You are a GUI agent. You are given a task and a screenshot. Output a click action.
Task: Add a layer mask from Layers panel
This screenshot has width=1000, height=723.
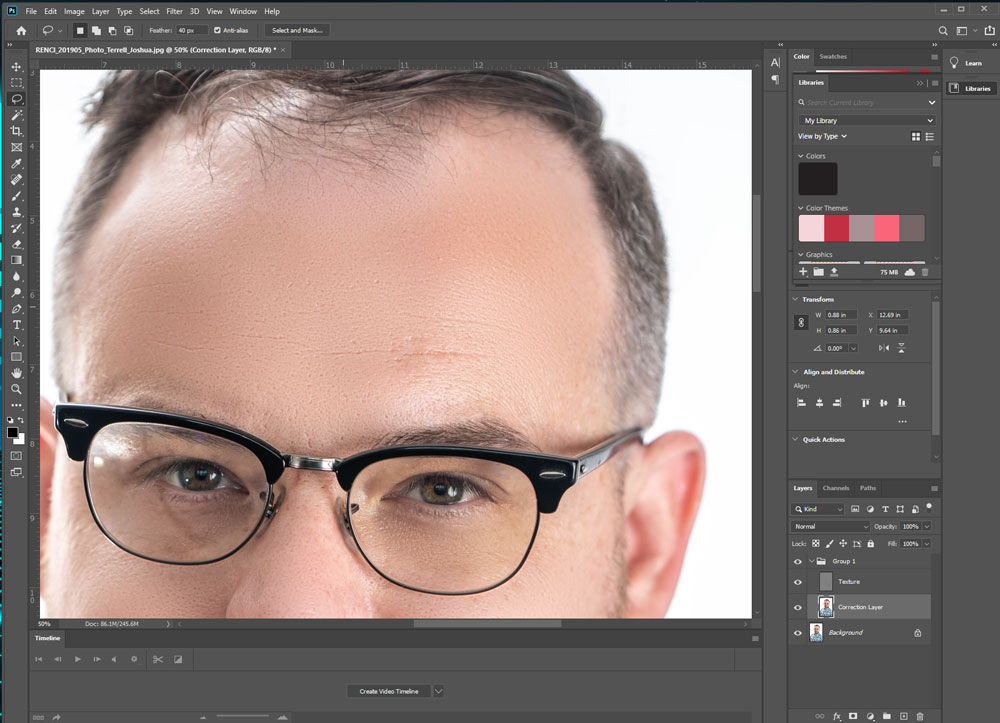(853, 716)
